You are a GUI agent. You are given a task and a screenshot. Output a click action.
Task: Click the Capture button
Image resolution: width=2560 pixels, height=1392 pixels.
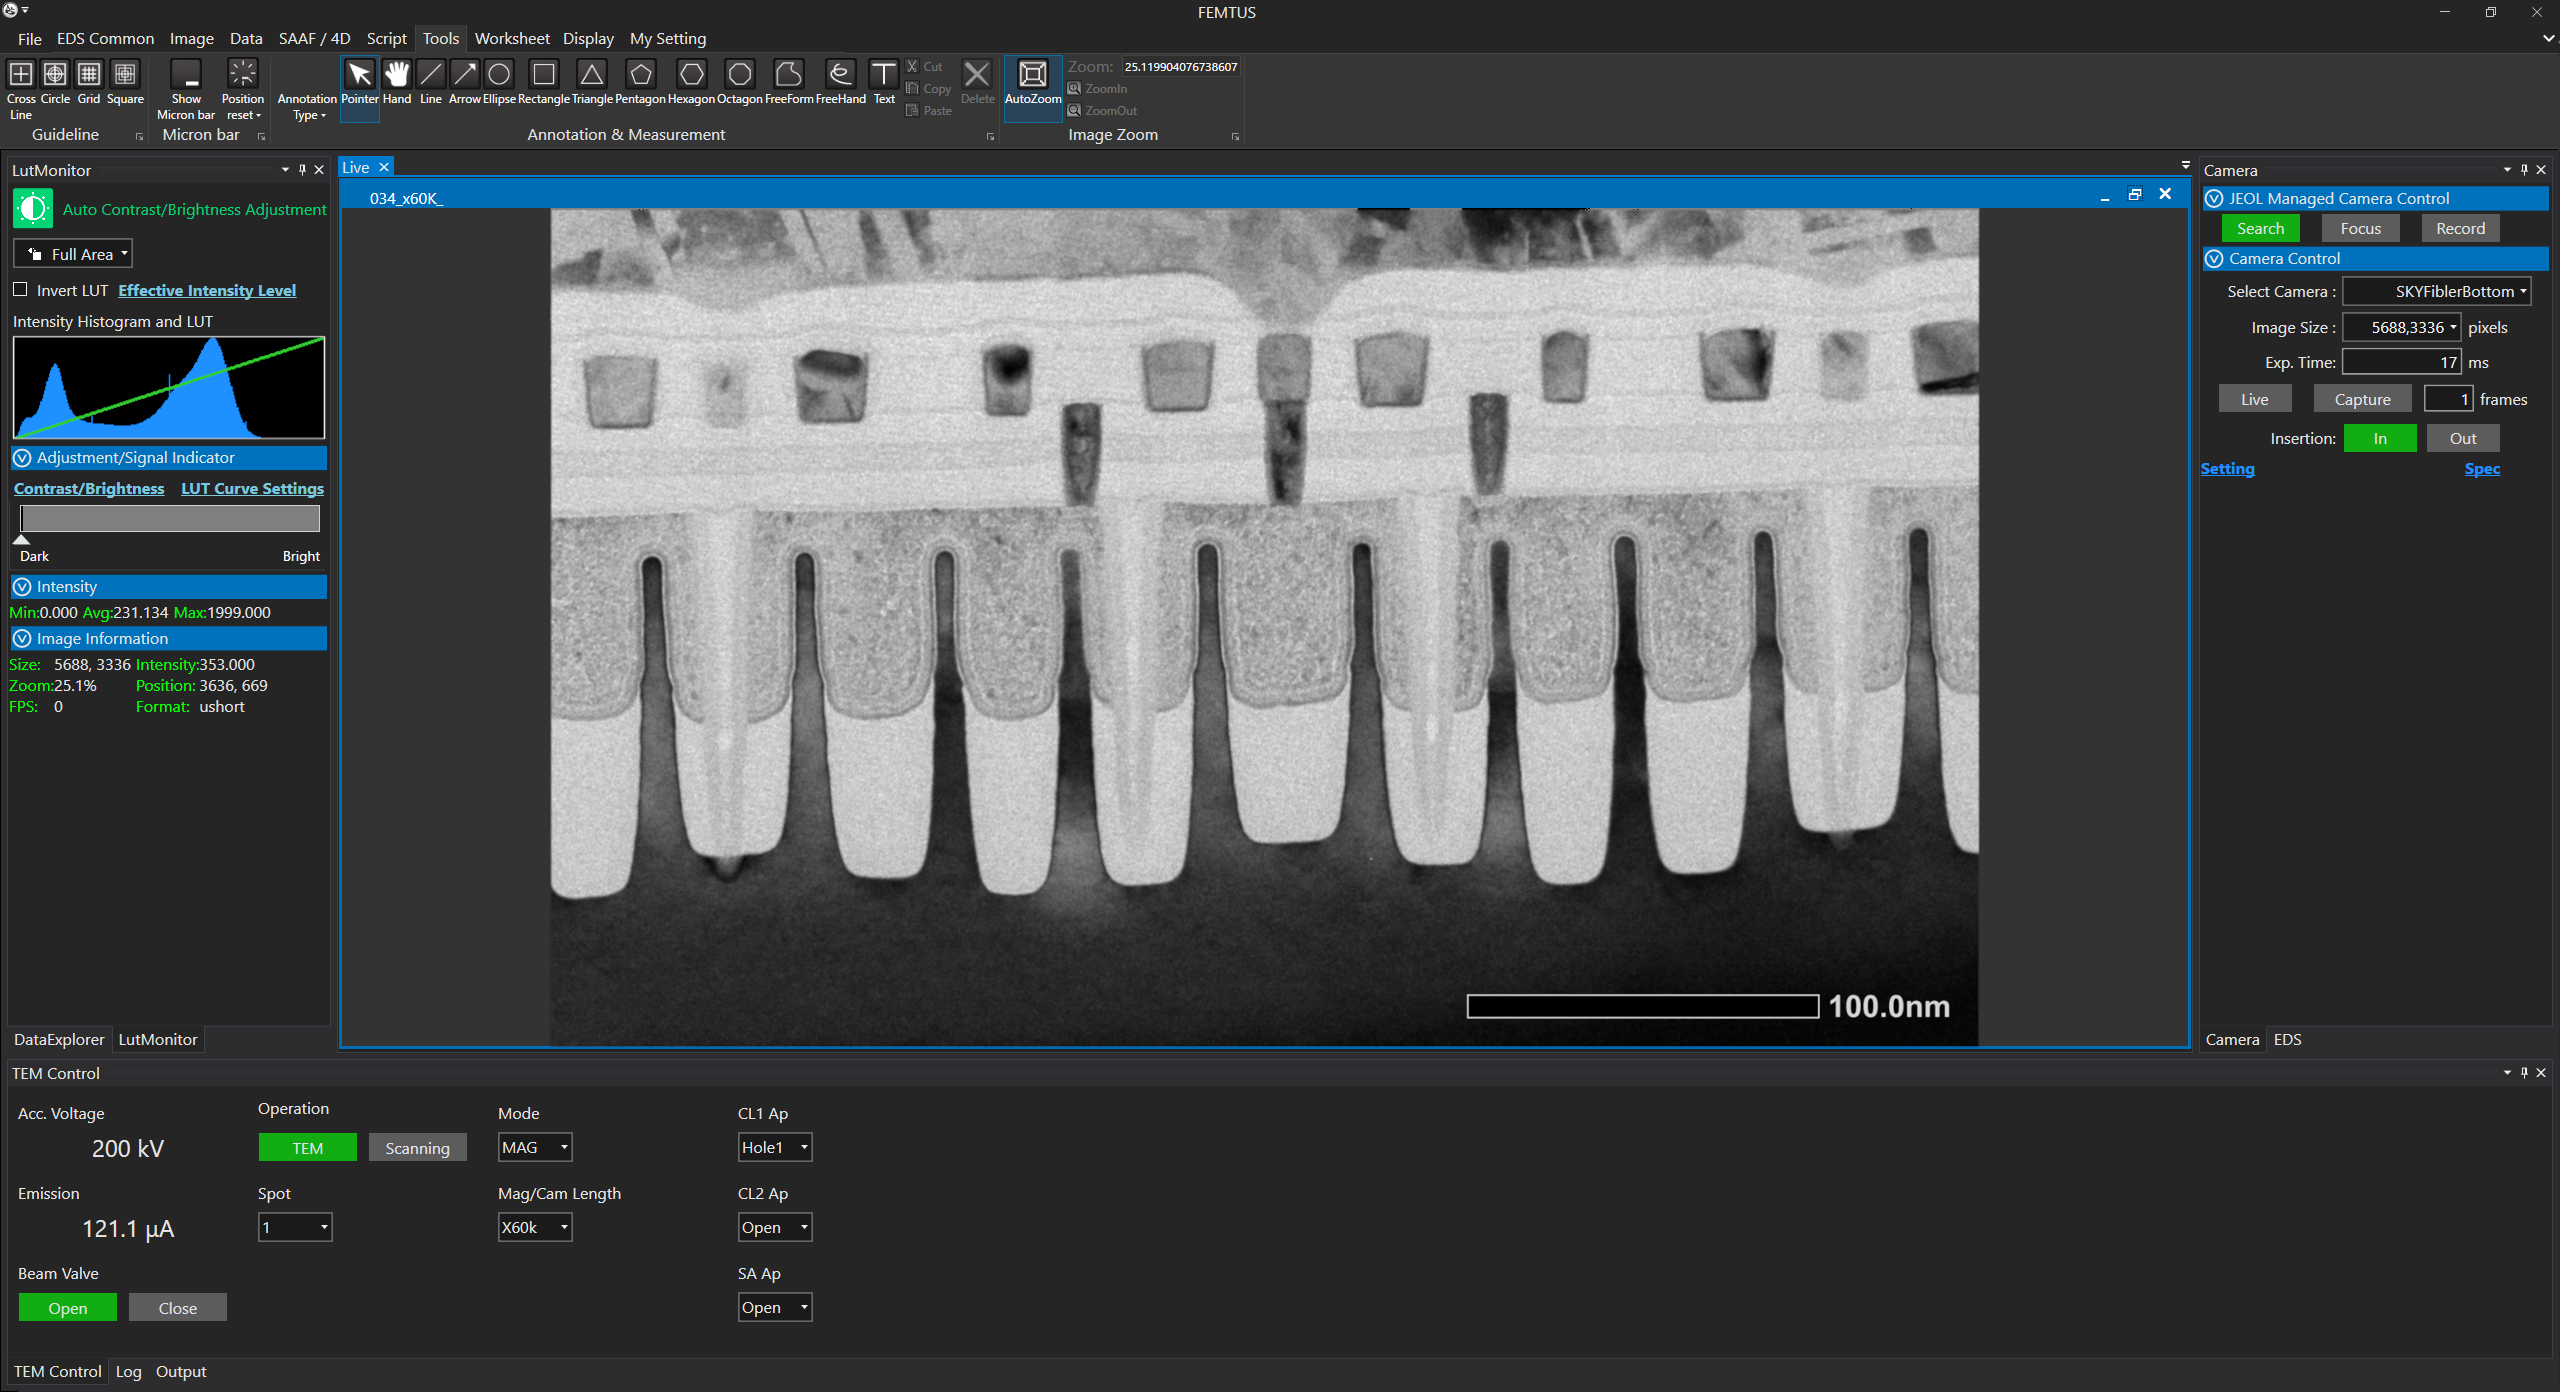pyautogui.click(x=2362, y=399)
